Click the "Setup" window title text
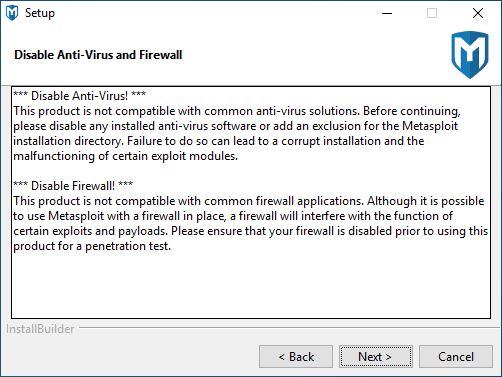 (x=40, y=13)
